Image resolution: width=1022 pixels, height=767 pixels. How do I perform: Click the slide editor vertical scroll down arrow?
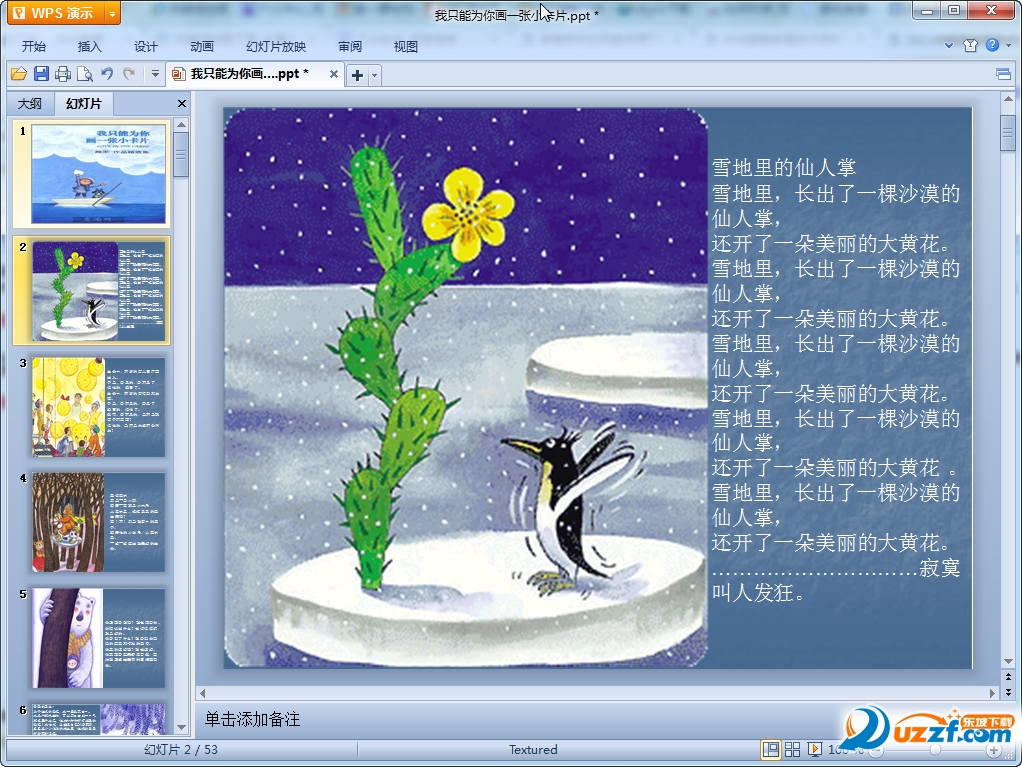pyautogui.click(x=1008, y=661)
